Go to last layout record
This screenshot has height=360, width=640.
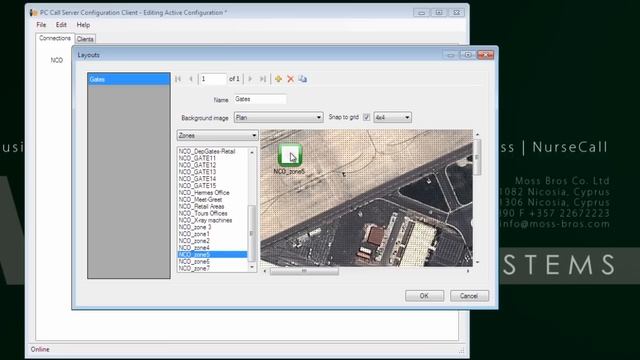[263, 79]
